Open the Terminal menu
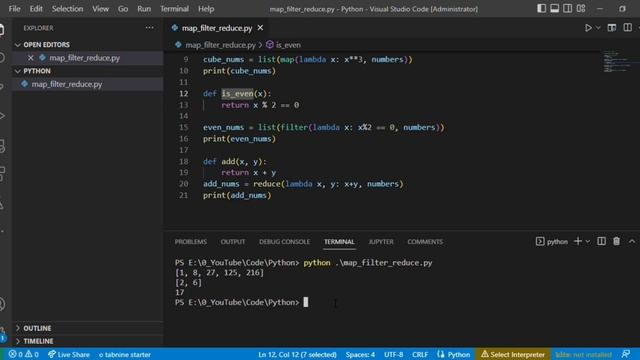The width and height of the screenshot is (640, 360). tap(174, 9)
